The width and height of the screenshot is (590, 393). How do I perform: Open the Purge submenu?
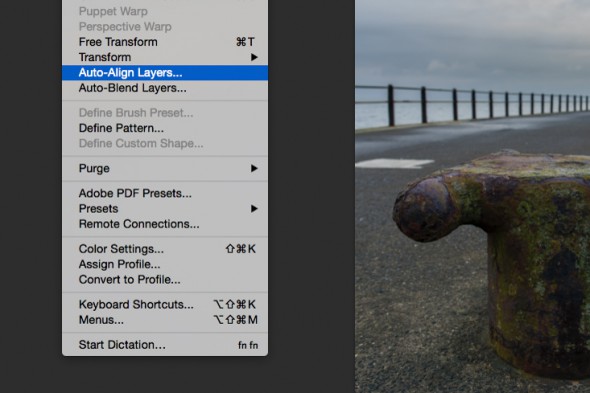(x=165, y=168)
